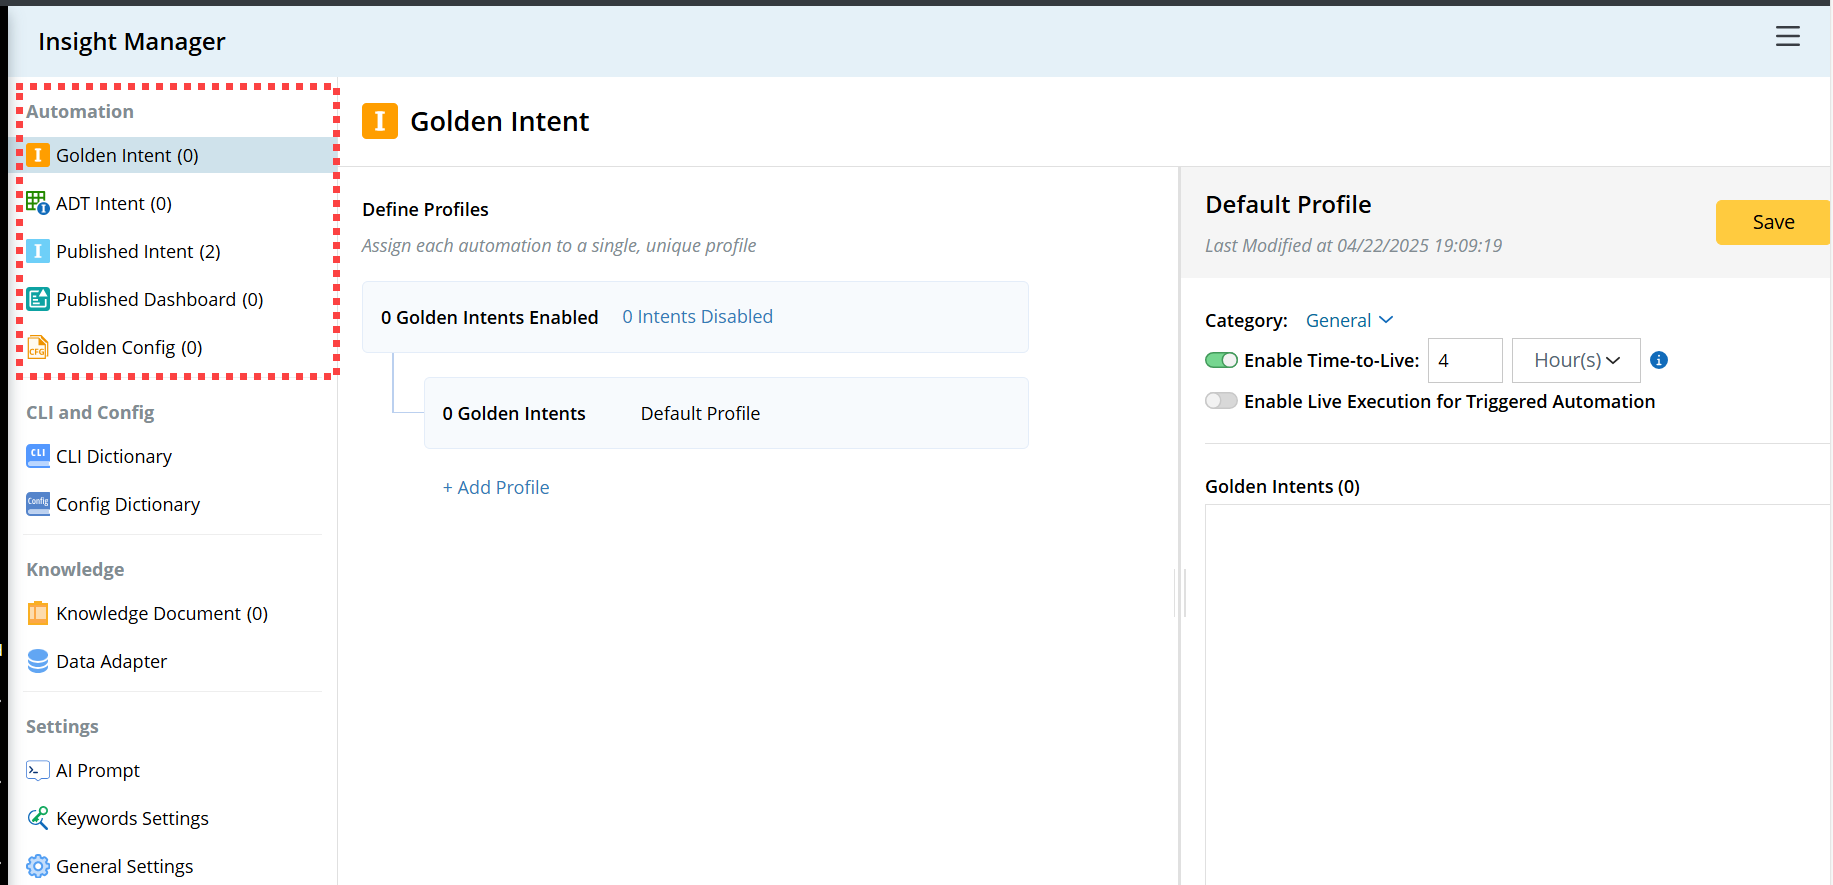Click the ADT Intent grid icon
Image resolution: width=1833 pixels, height=885 pixels.
[x=38, y=203]
